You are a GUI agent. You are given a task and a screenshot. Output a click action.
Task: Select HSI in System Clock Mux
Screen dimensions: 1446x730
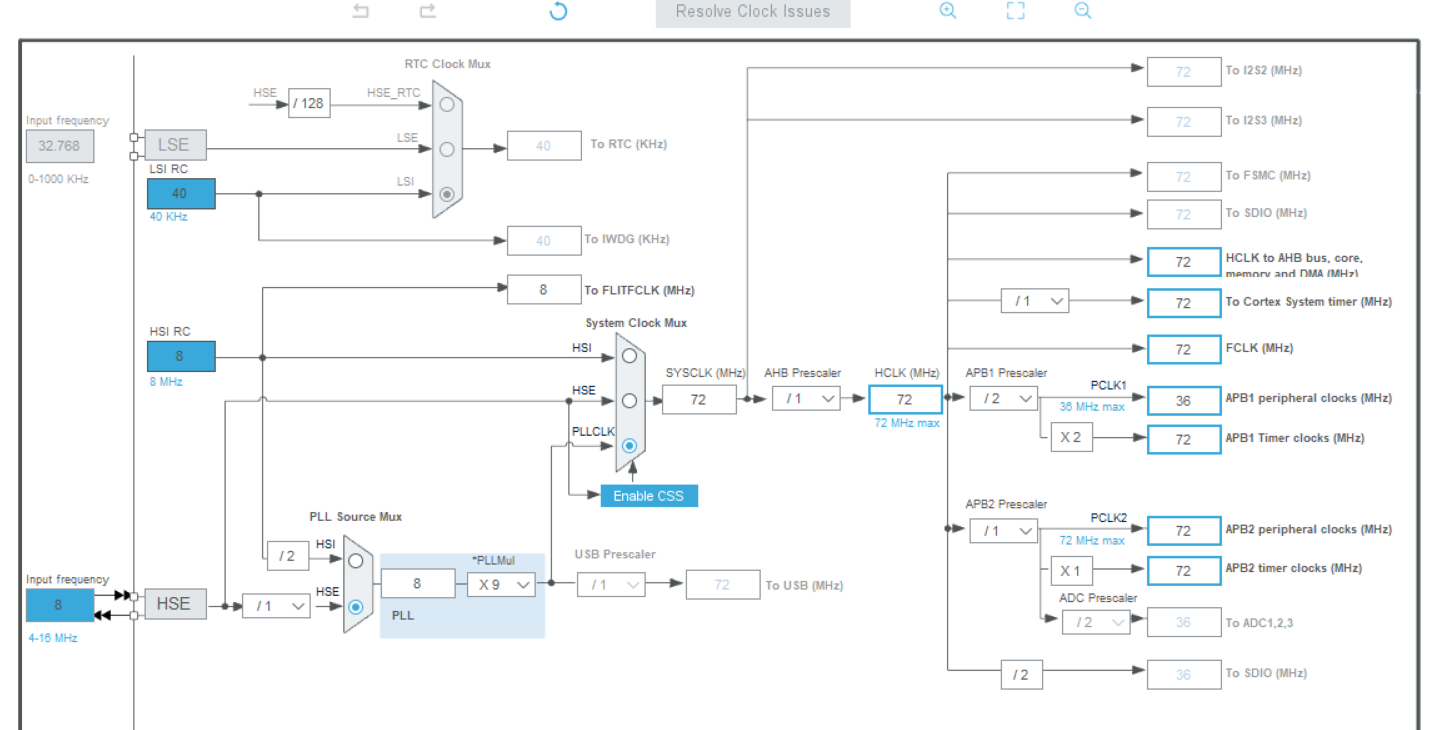(629, 355)
